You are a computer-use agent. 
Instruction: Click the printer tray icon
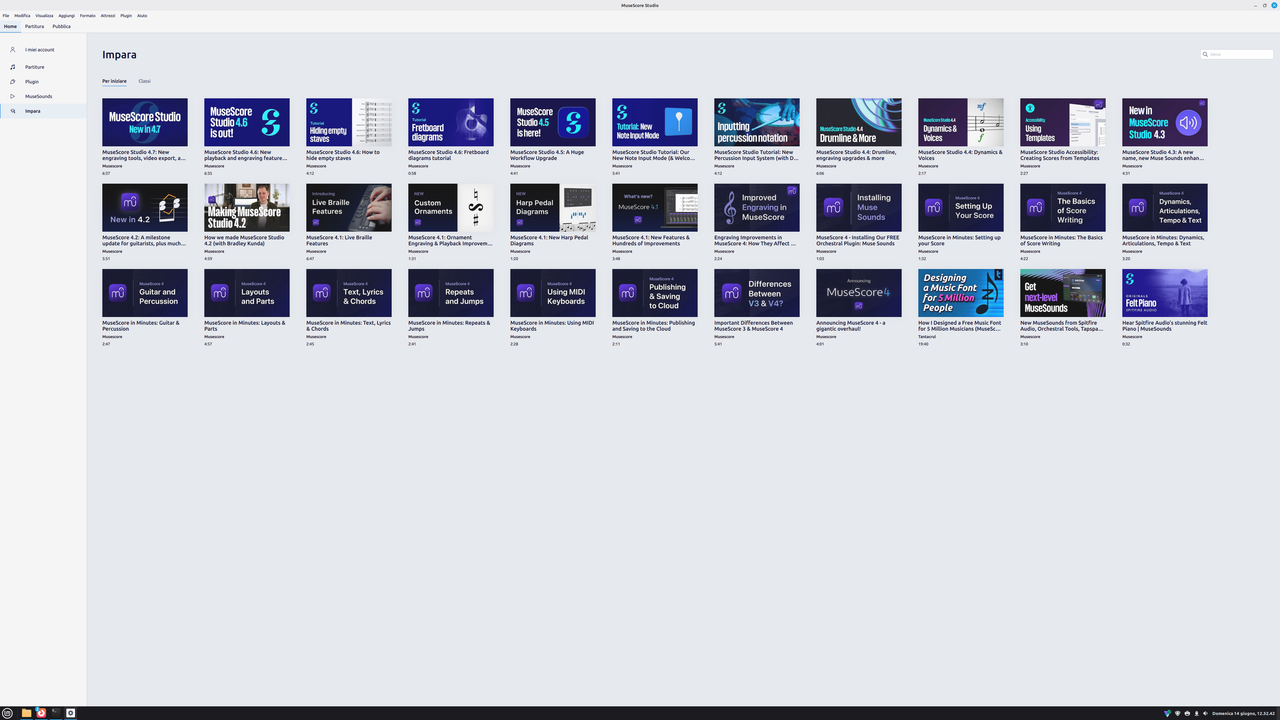tap(1186, 713)
